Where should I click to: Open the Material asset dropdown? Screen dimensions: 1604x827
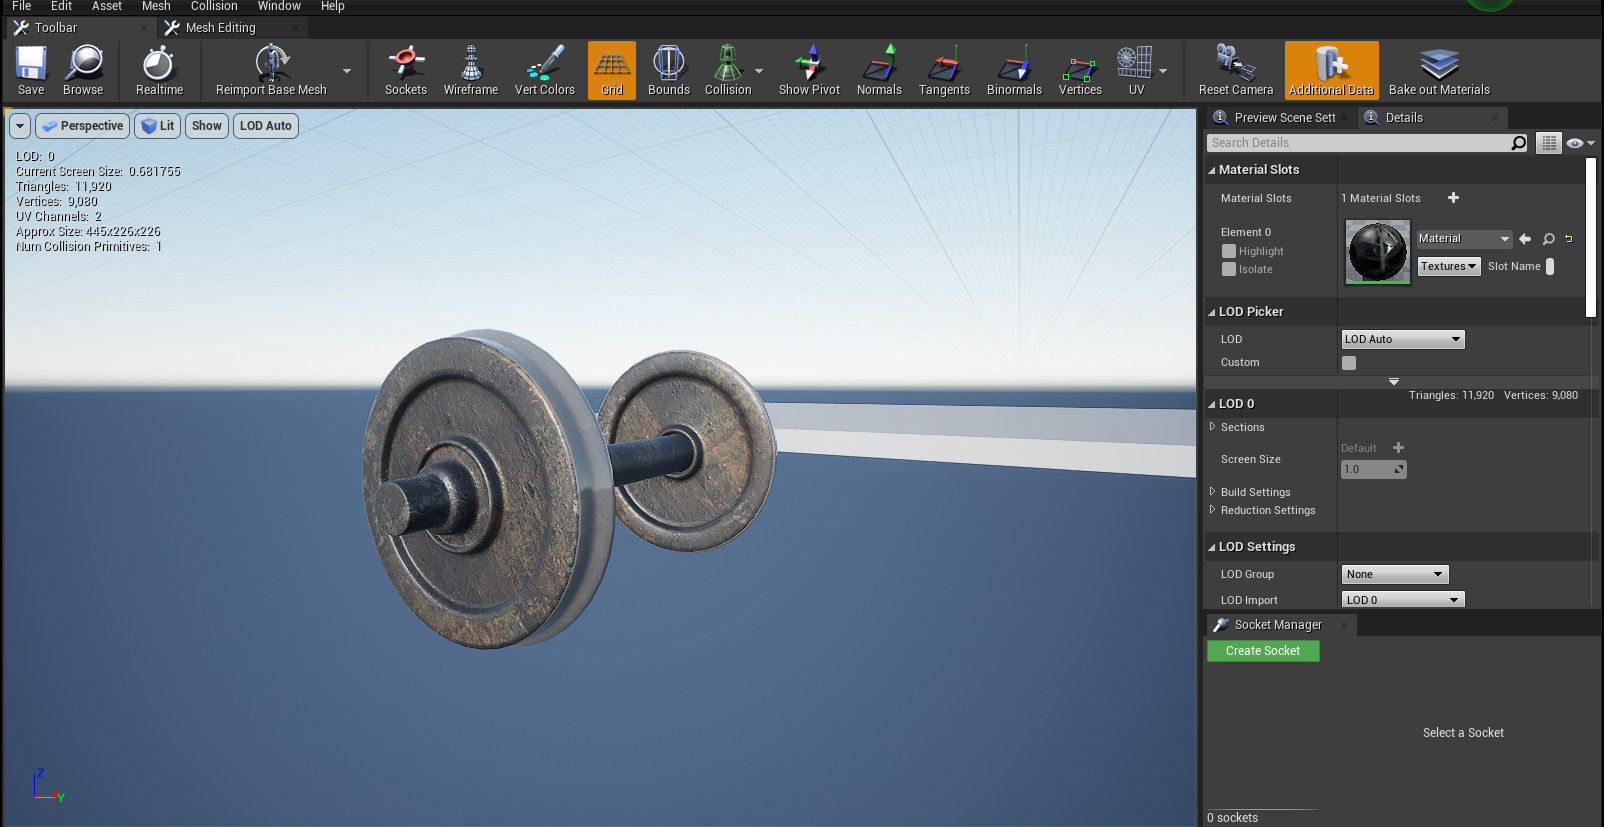click(x=1464, y=239)
